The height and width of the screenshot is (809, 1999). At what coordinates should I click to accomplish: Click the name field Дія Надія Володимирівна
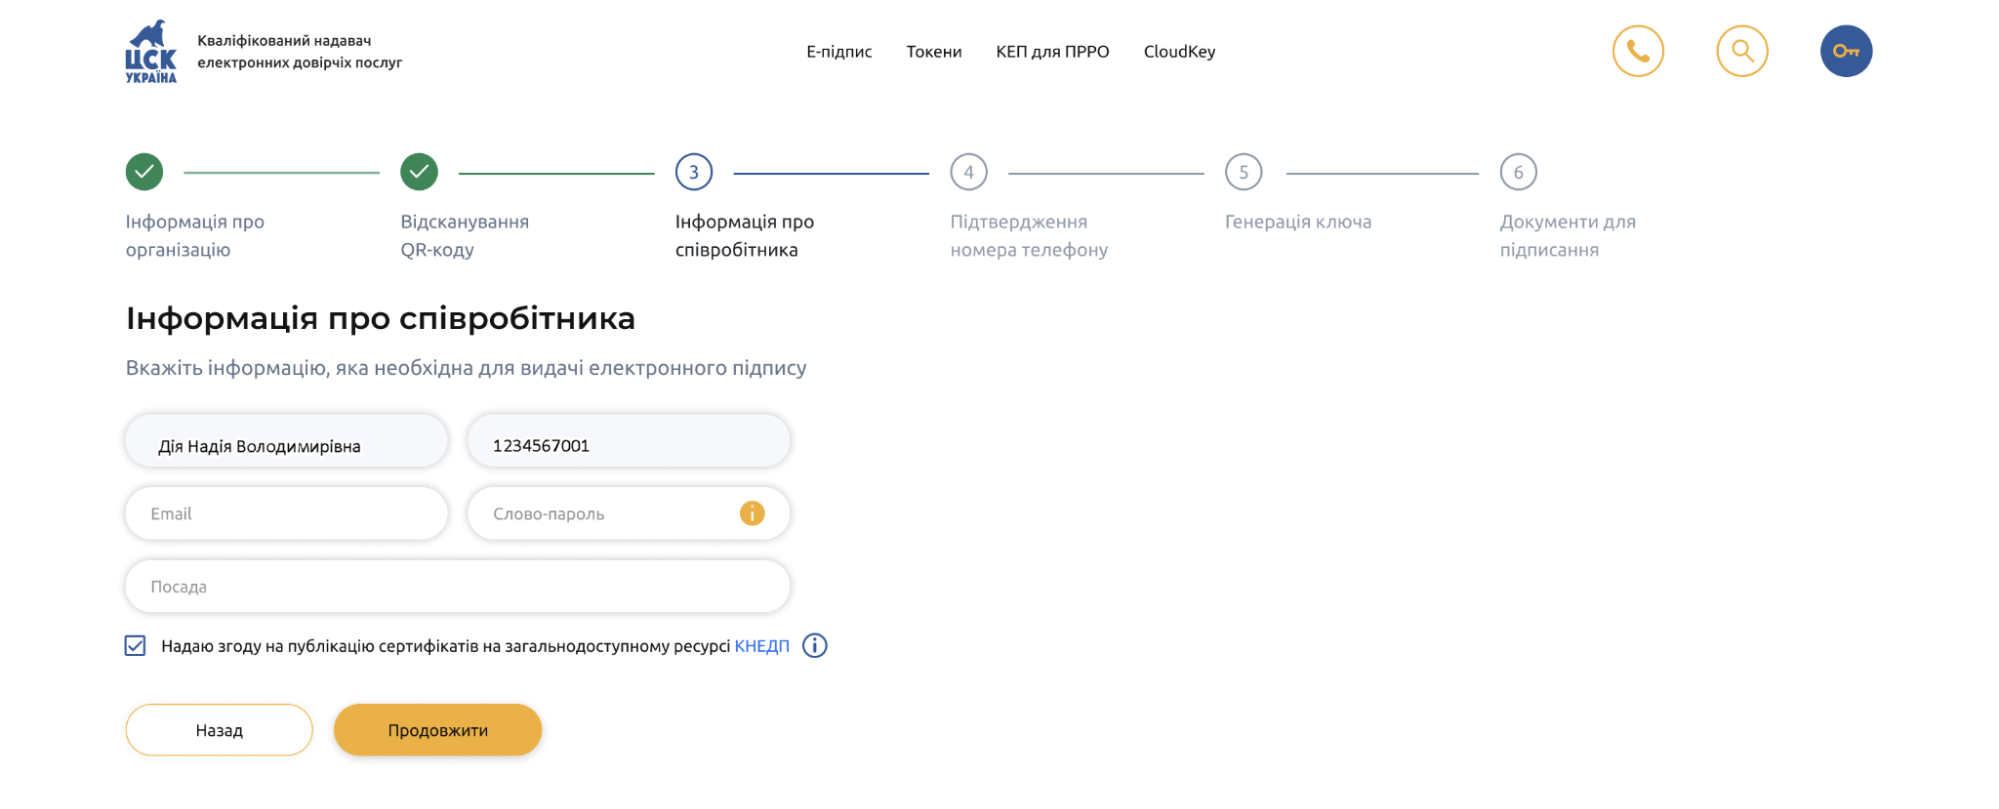coord(287,441)
